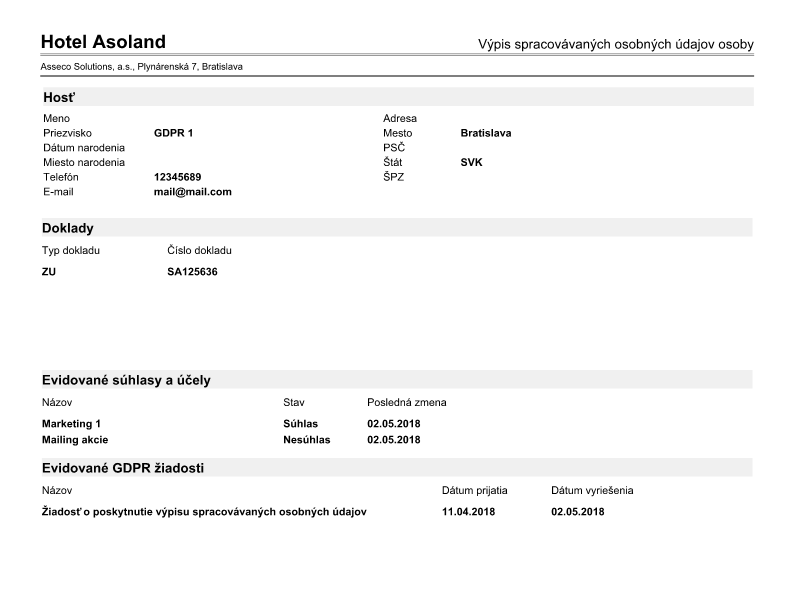Click the email address mail@mail.com
The image size is (789, 606).
(x=192, y=192)
